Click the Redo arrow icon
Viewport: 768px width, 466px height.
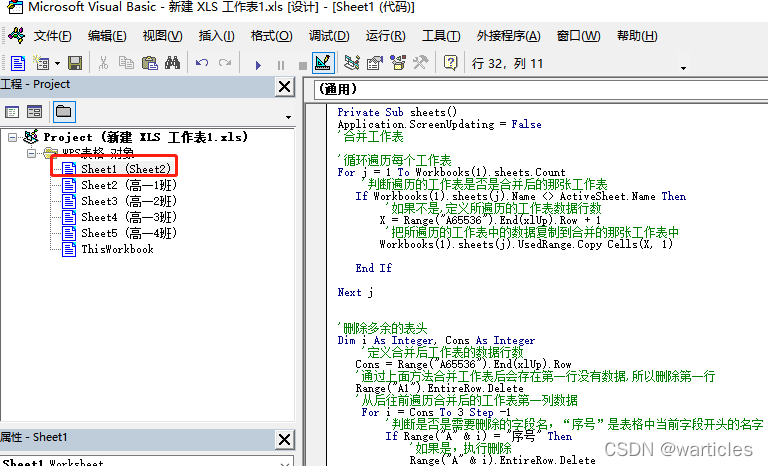225,63
